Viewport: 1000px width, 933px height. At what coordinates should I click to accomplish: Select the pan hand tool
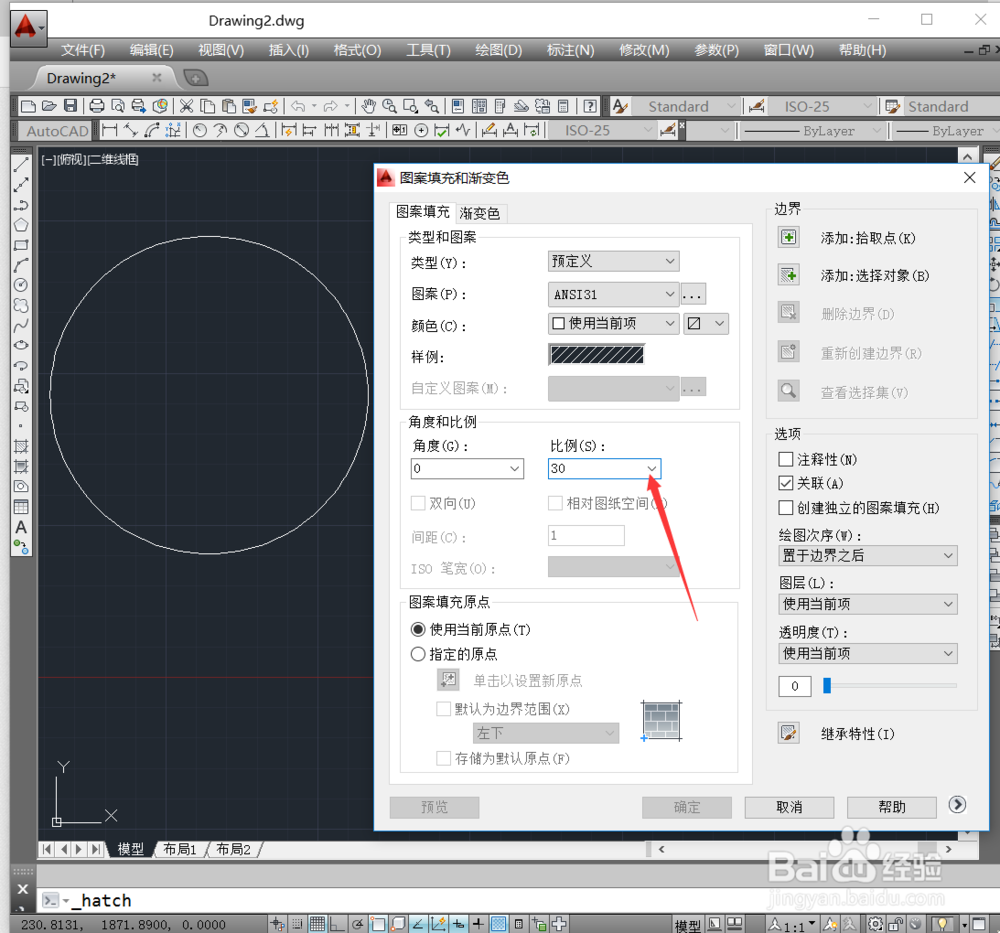[x=369, y=106]
